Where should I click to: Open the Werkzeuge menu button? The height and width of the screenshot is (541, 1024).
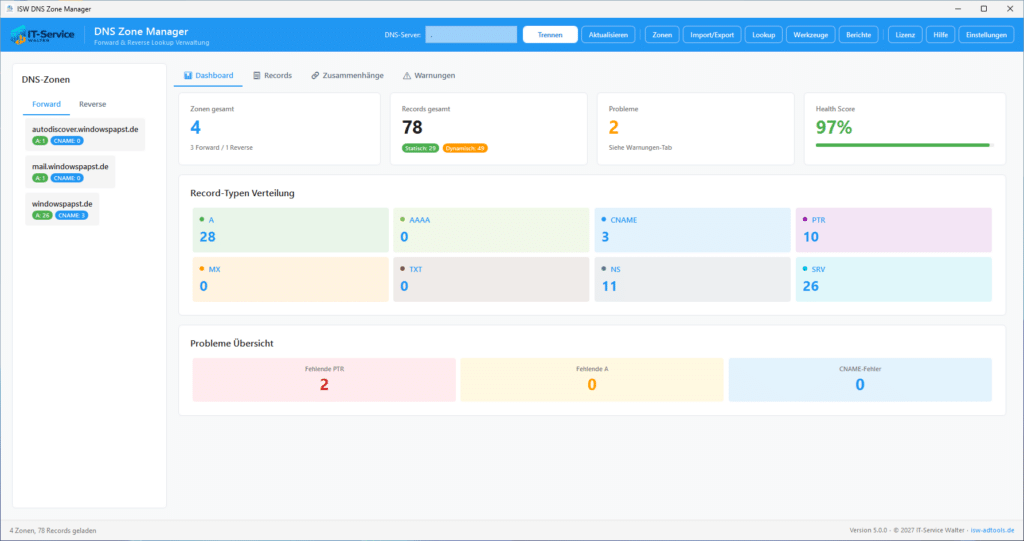pyautogui.click(x=810, y=35)
